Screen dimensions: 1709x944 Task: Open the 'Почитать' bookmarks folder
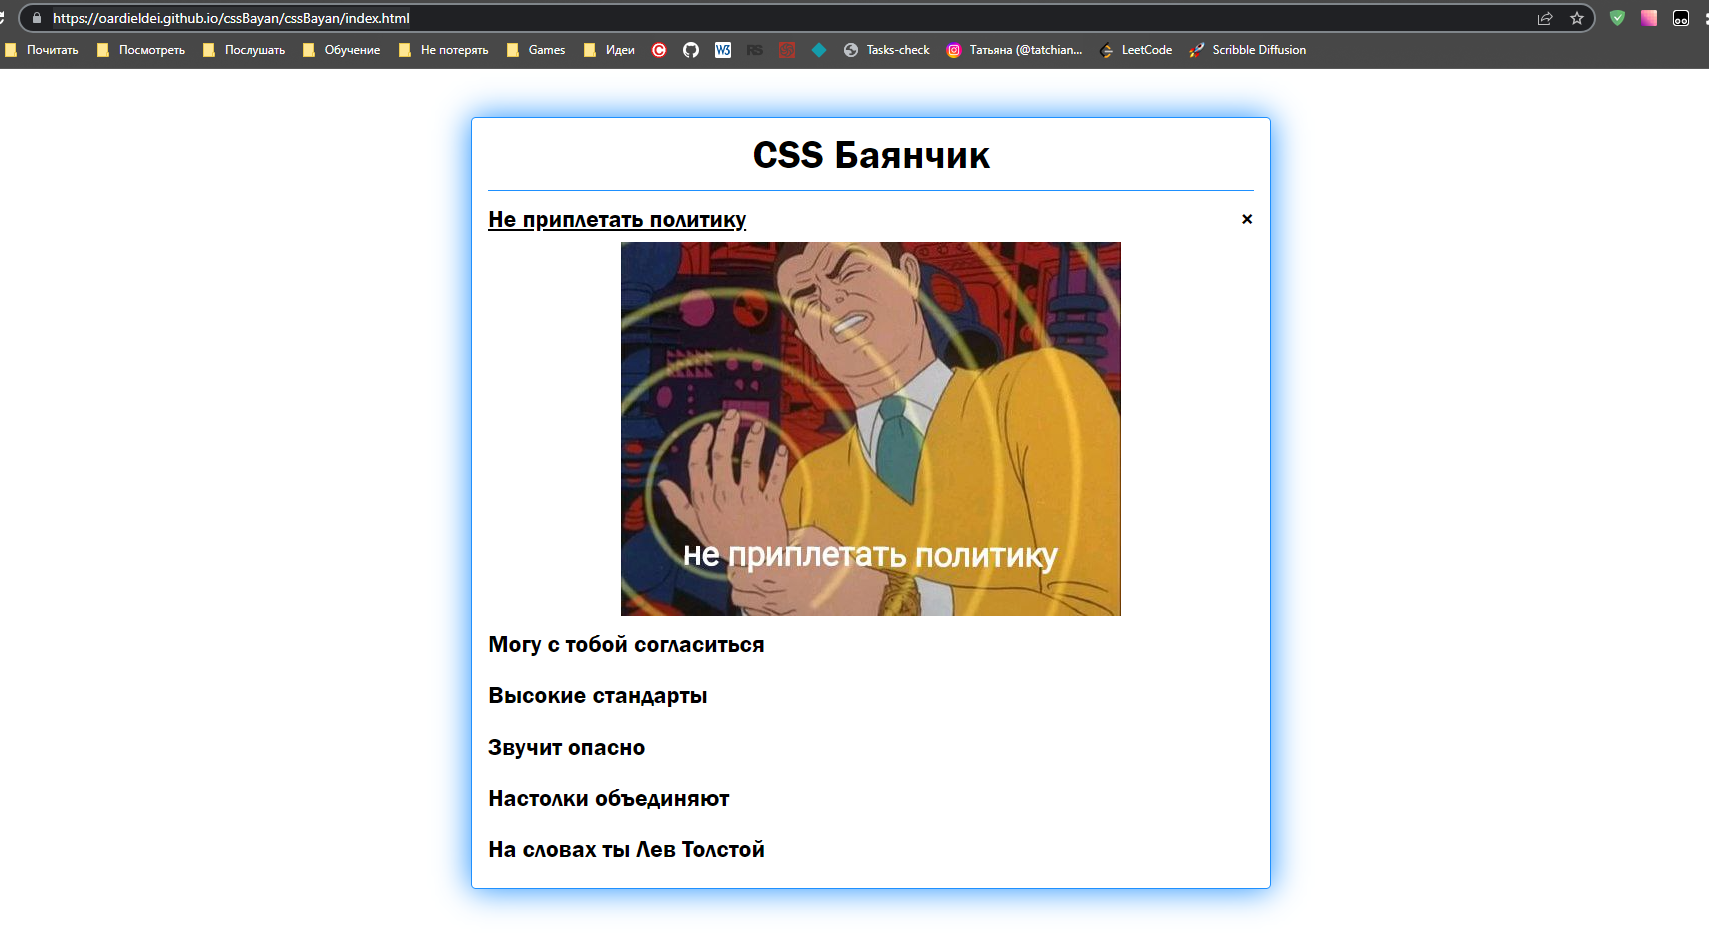[x=42, y=50]
